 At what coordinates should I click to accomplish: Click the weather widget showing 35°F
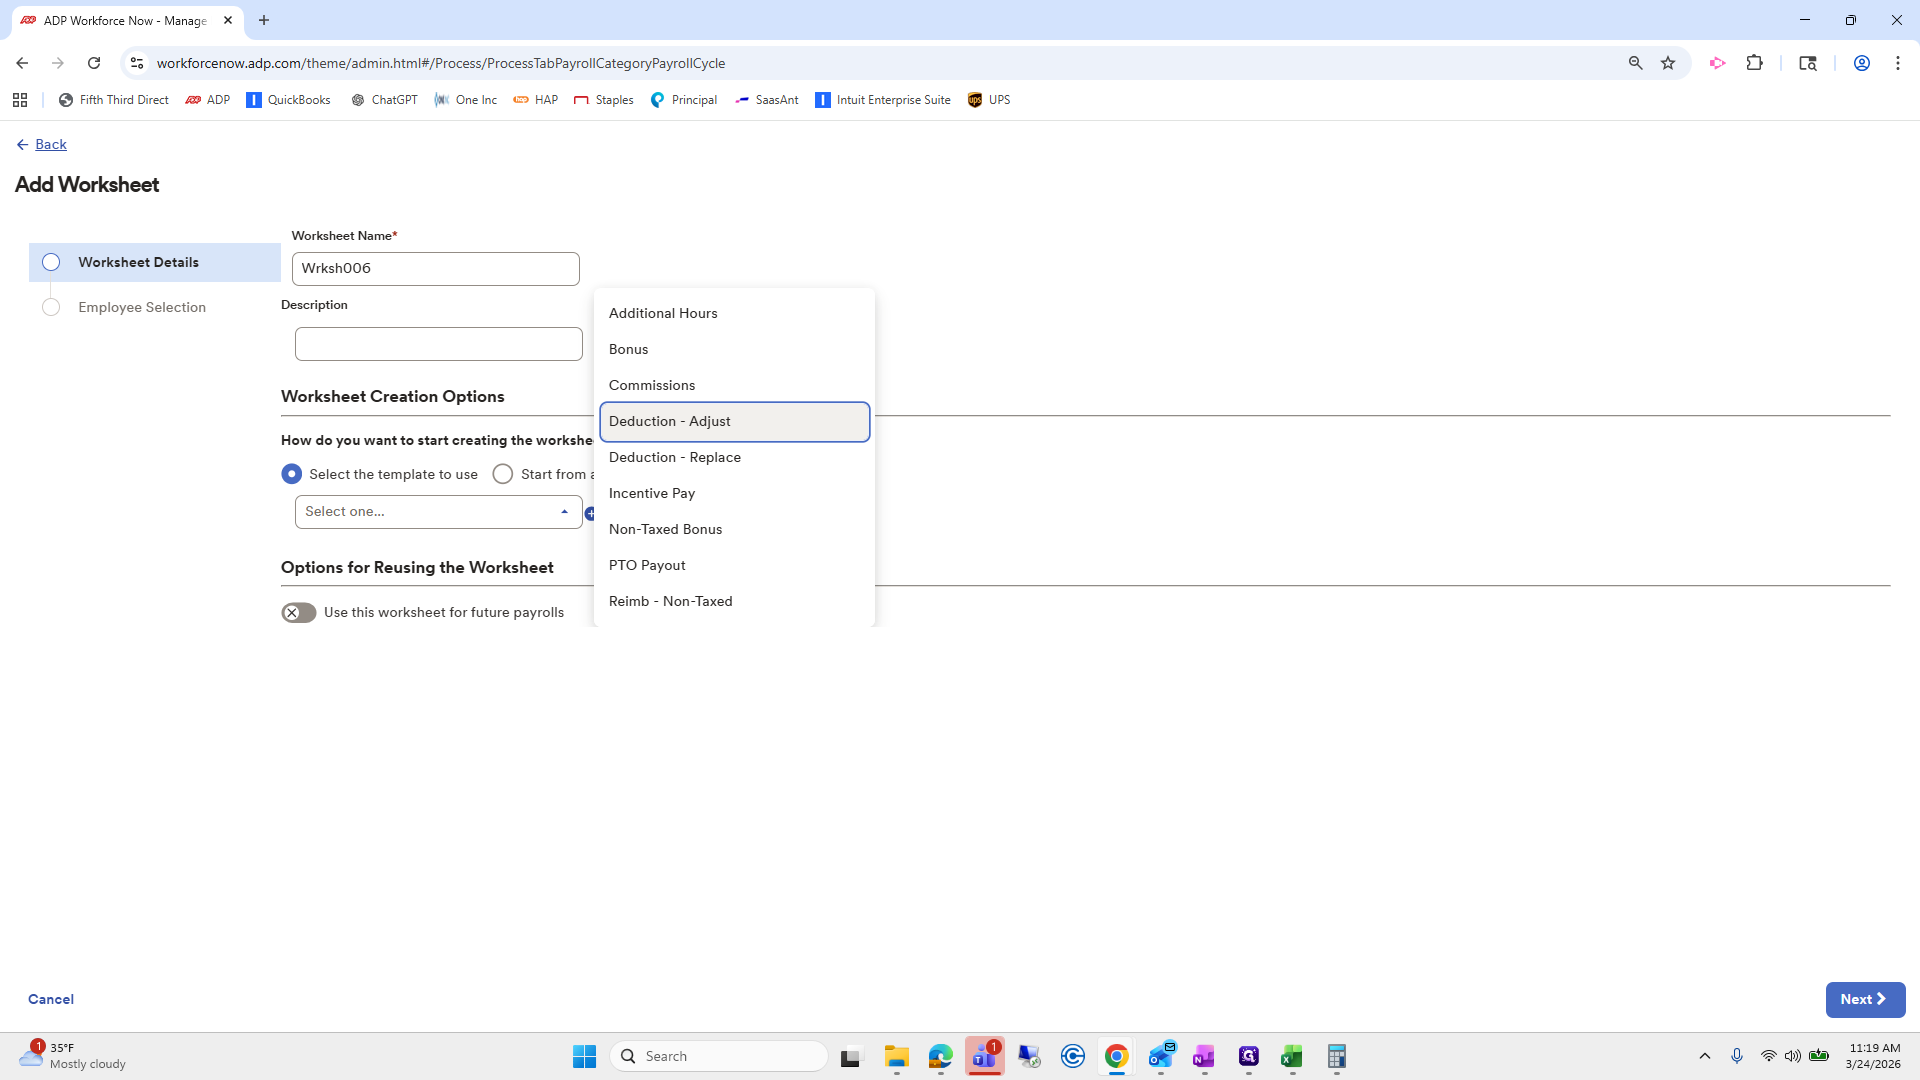[63, 1055]
